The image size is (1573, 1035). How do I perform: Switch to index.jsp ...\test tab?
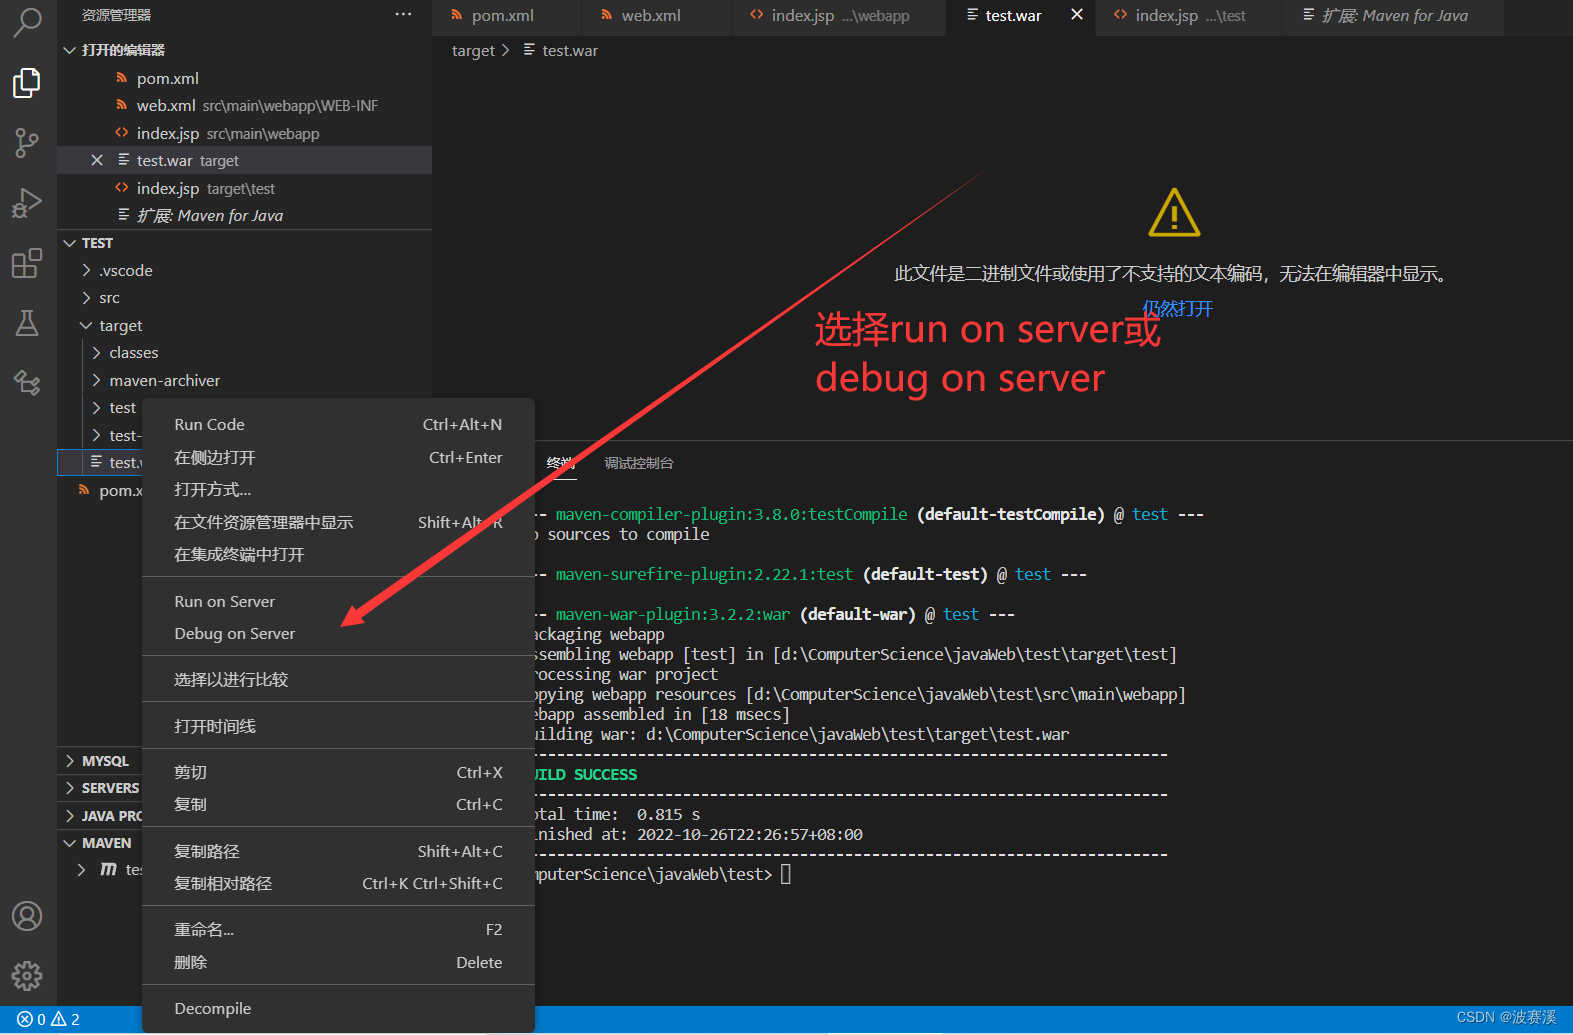pyautogui.click(x=1190, y=16)
